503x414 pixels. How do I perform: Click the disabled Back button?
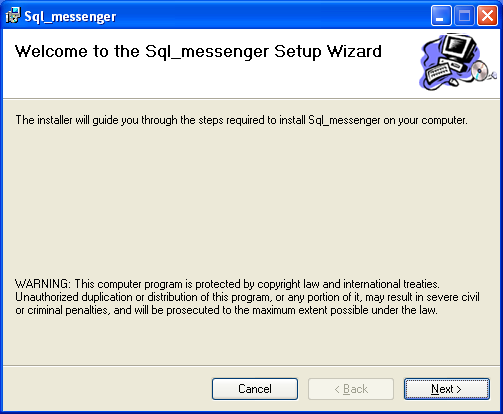(351, 389)
